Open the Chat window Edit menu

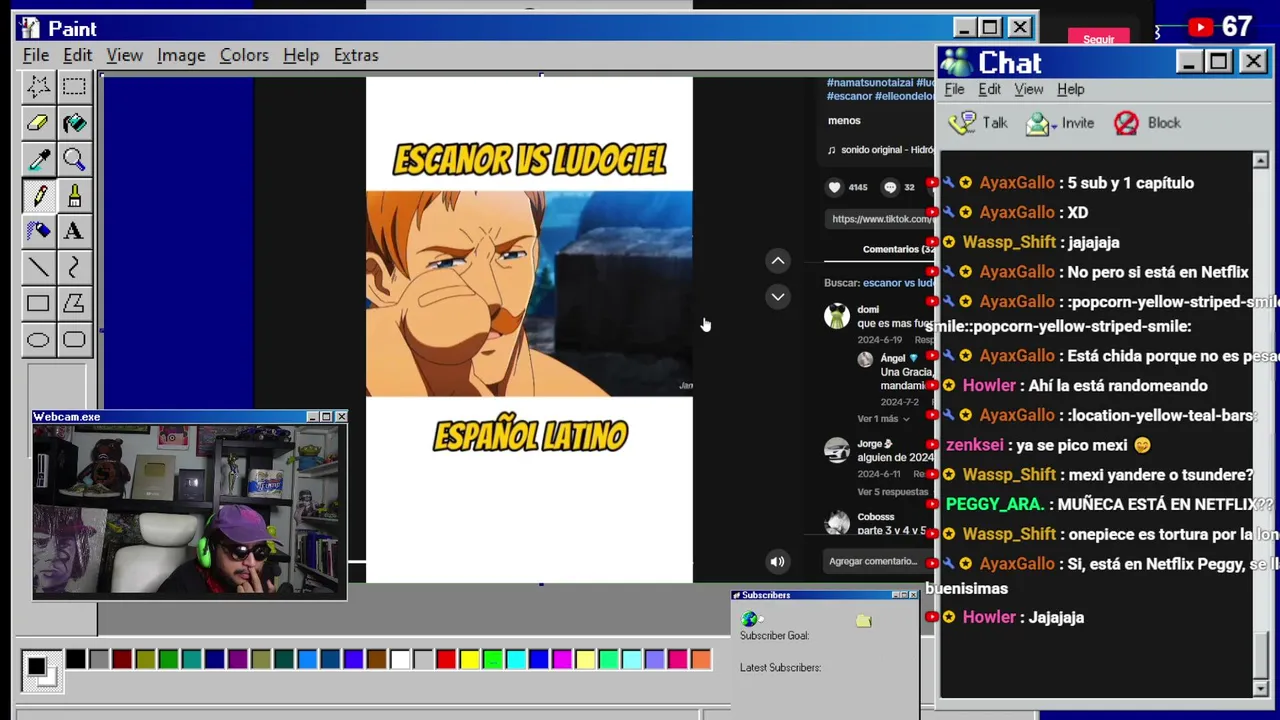[989, 89]
